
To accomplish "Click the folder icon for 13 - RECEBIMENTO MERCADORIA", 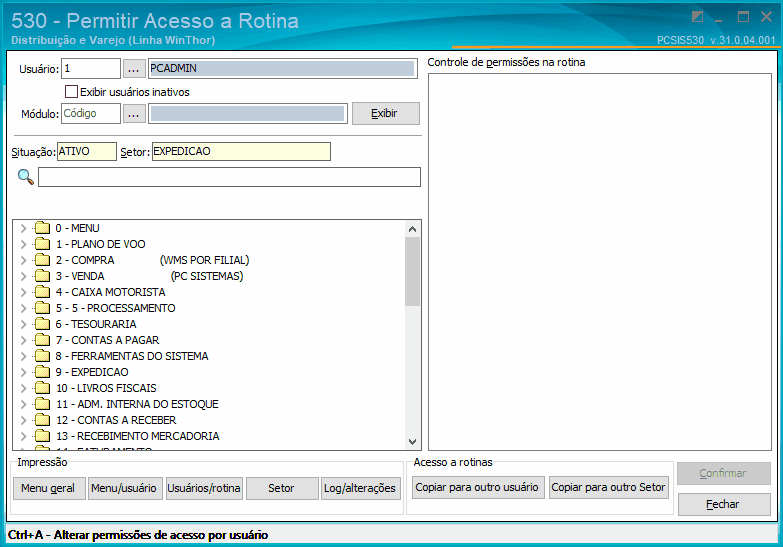I will point(42,436).
